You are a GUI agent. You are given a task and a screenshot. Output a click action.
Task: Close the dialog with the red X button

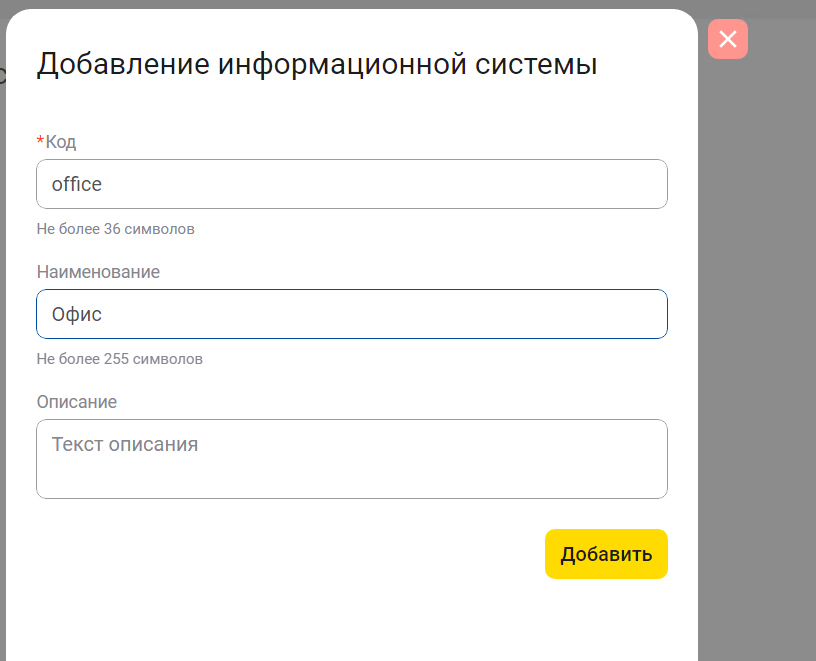pos(727,39)
